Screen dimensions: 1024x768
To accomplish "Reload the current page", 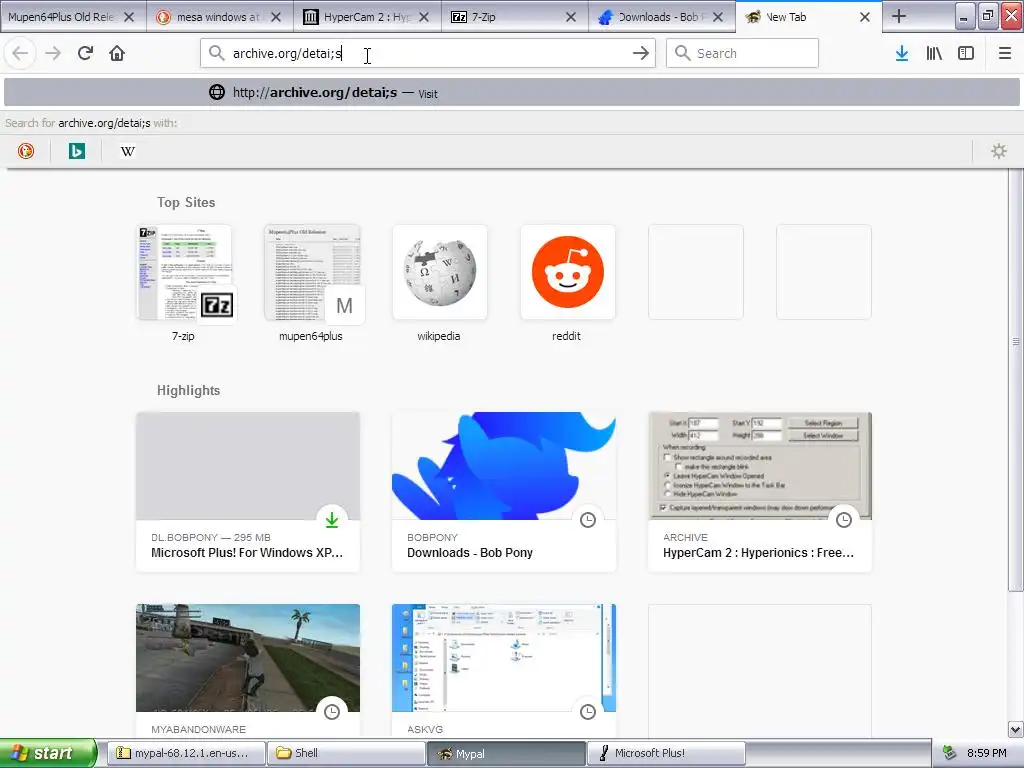I will click(85, 53).
